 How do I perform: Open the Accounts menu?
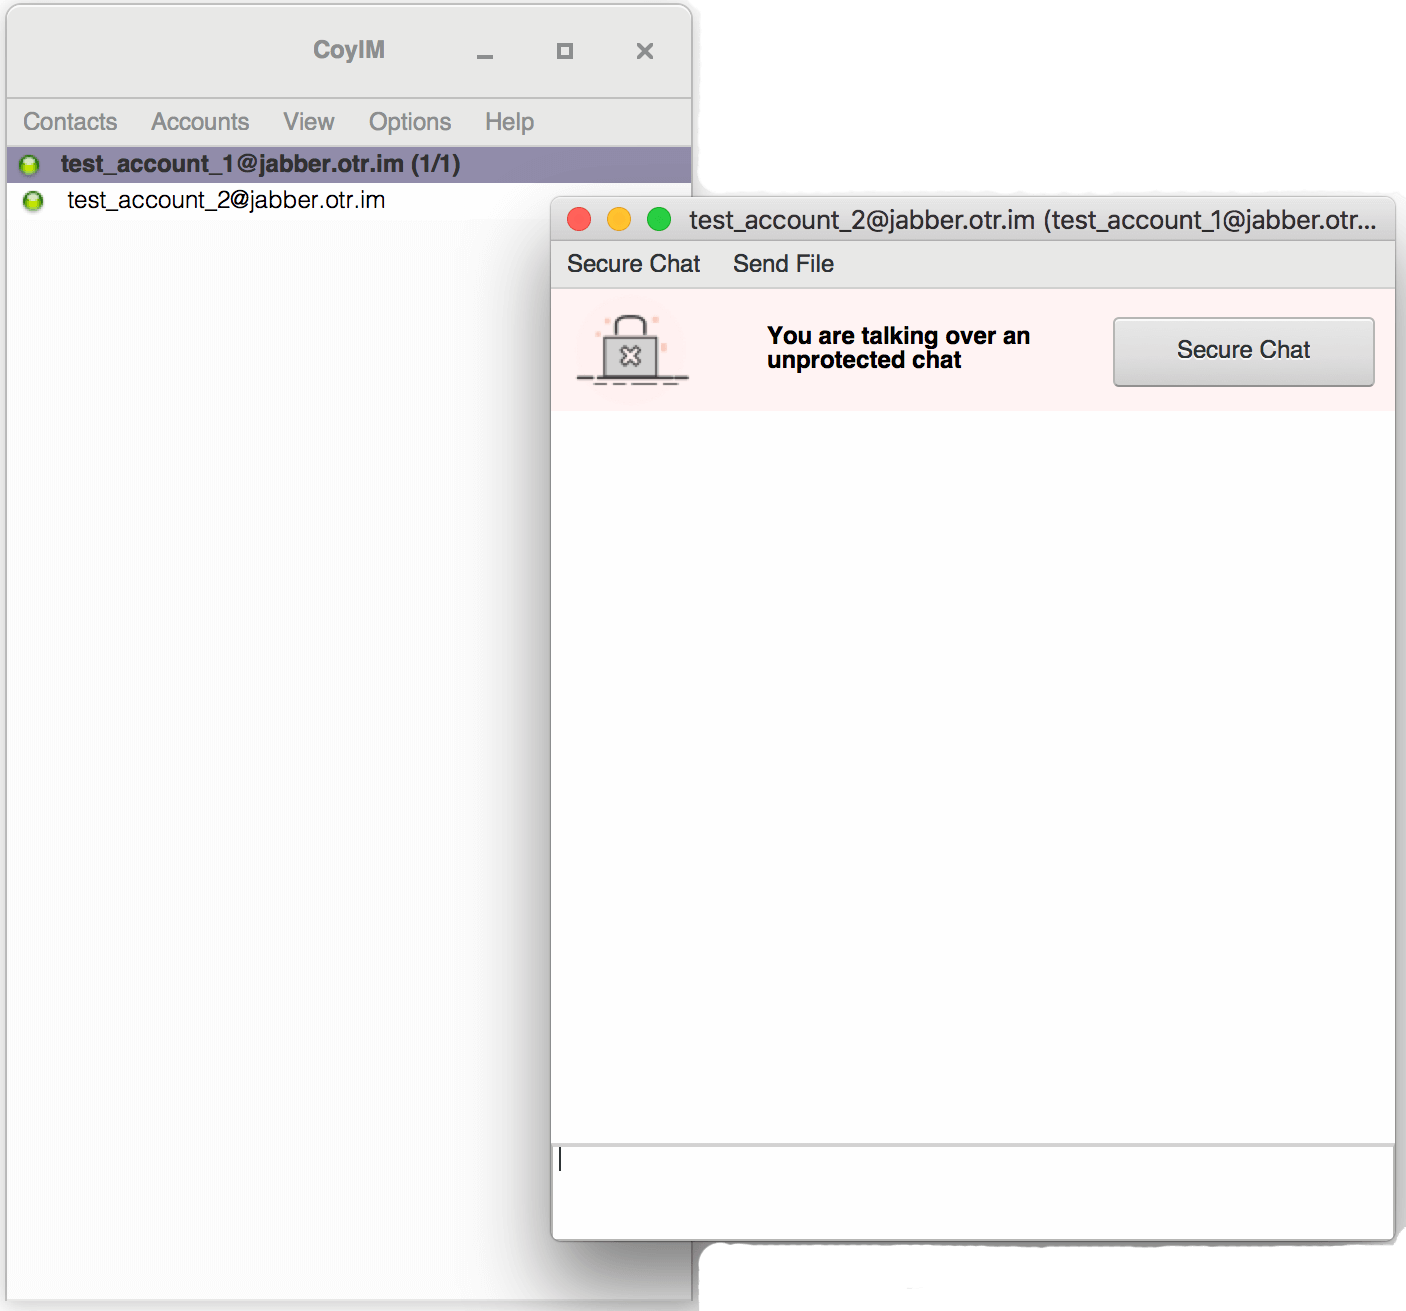200,122
